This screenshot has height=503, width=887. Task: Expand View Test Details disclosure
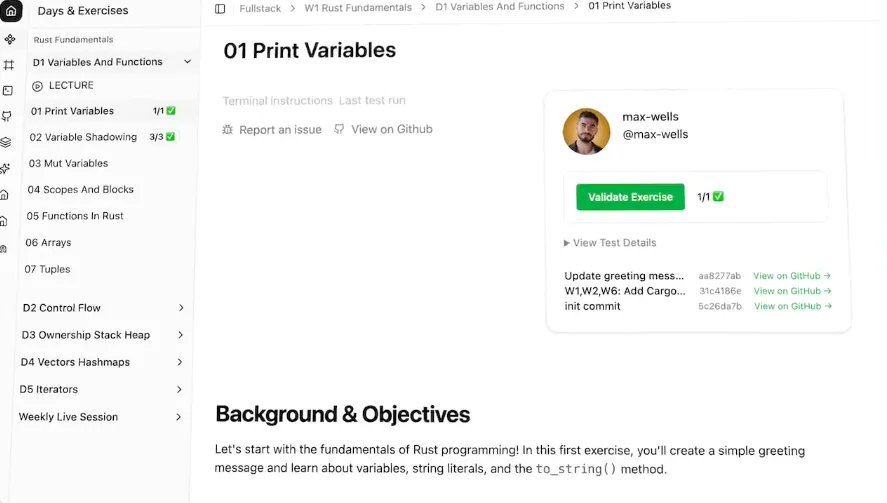point(610,243)
